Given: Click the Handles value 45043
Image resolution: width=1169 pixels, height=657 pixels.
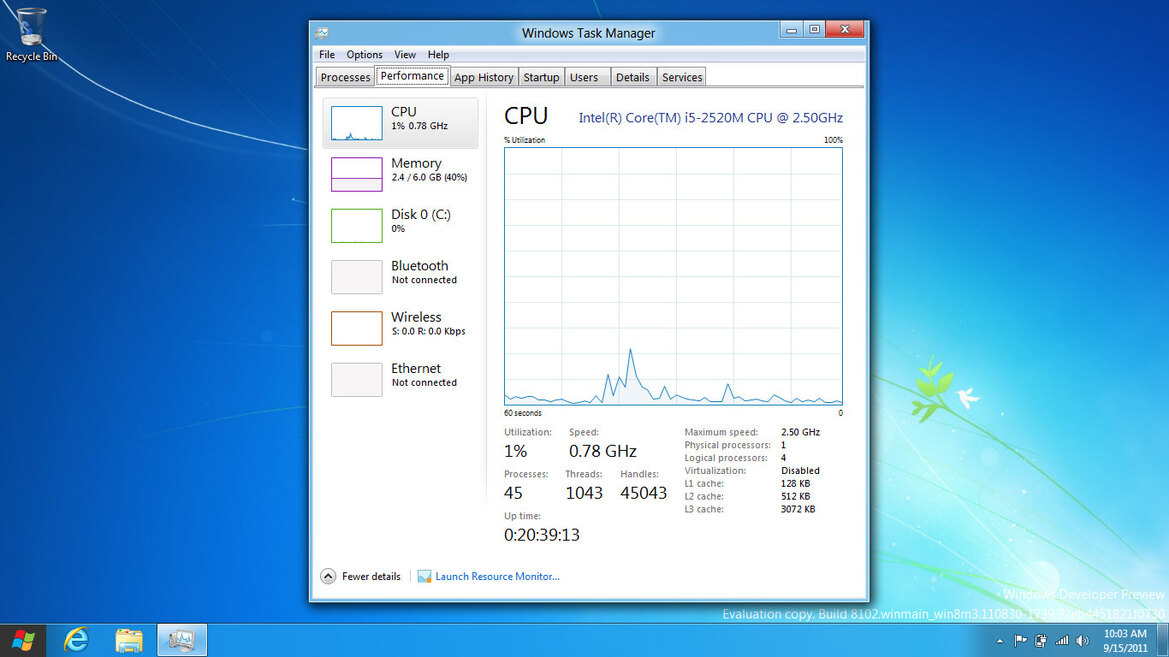Looking at the screenshot, I should point(643,493).
